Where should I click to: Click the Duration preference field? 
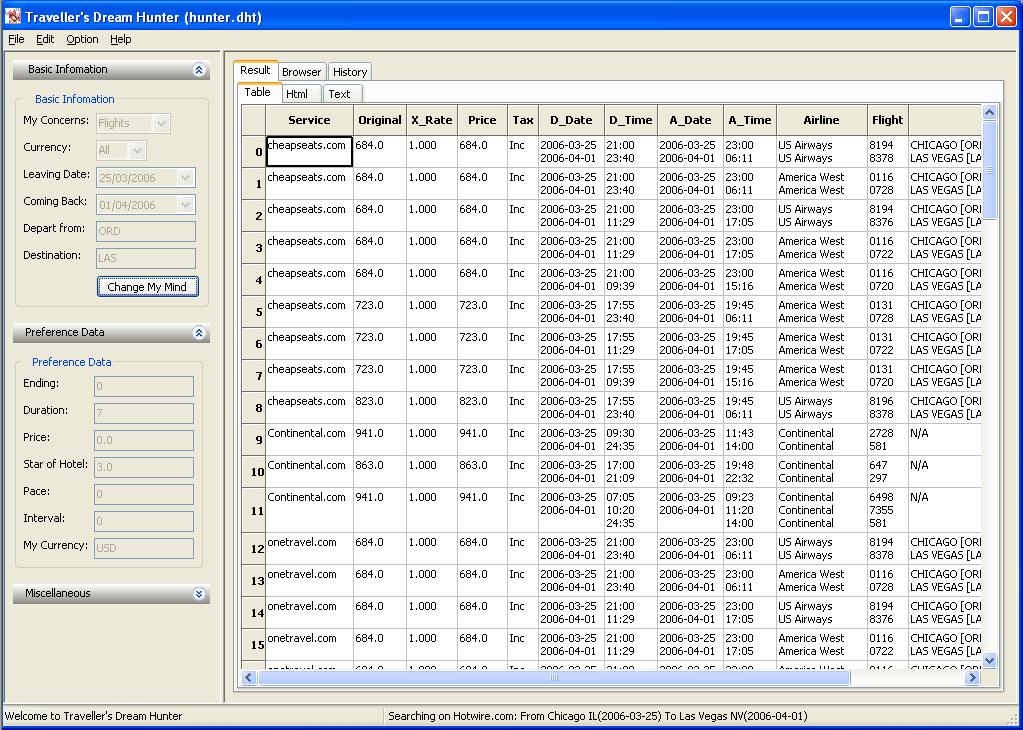coord(144,413)
